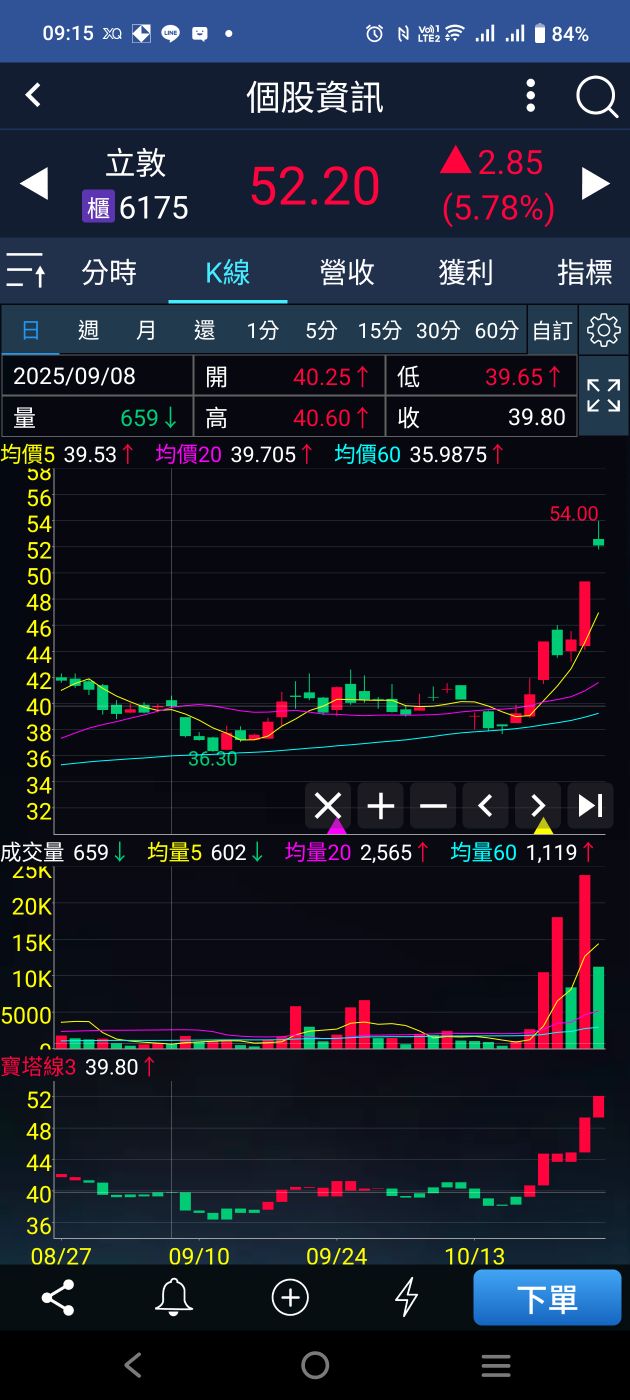Screen dimensions: 630x1400
Task: Switch to the 營收 tab
Action: 347,272
